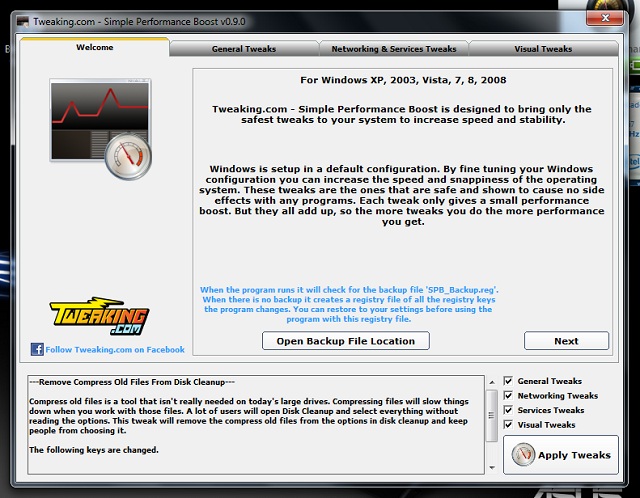Click the description scrollbar up arrow
Screen dimensions: 640x498
point(492,382)
